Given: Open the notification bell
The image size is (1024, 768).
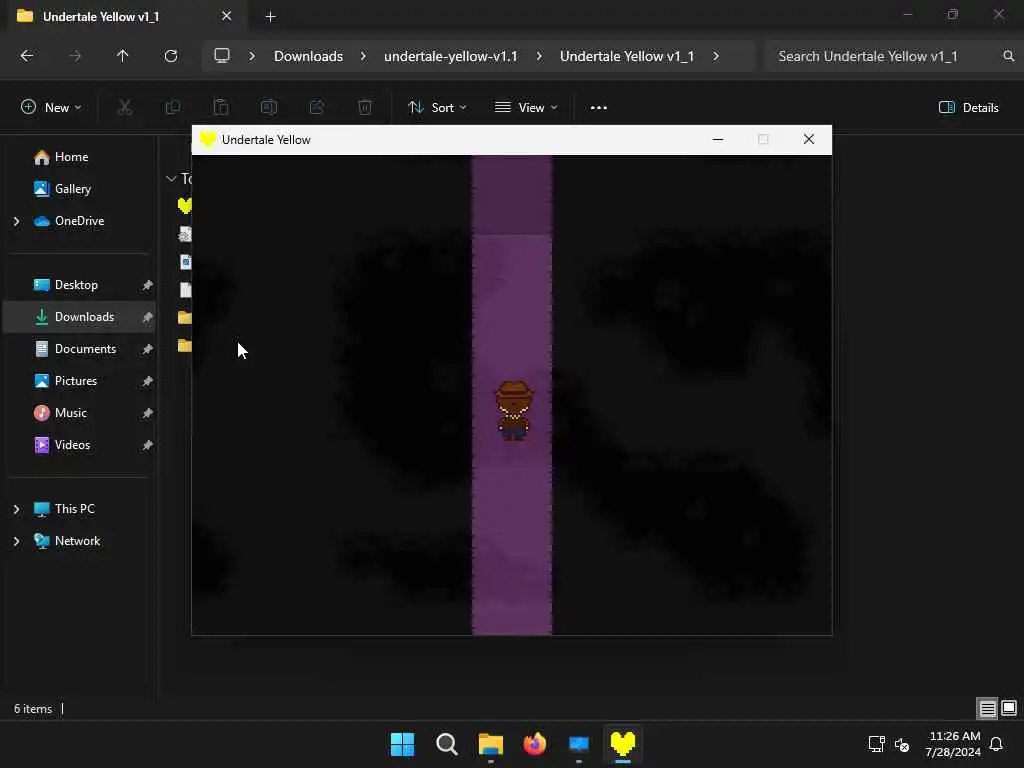Looking at the screenshot, I should 997,744.
